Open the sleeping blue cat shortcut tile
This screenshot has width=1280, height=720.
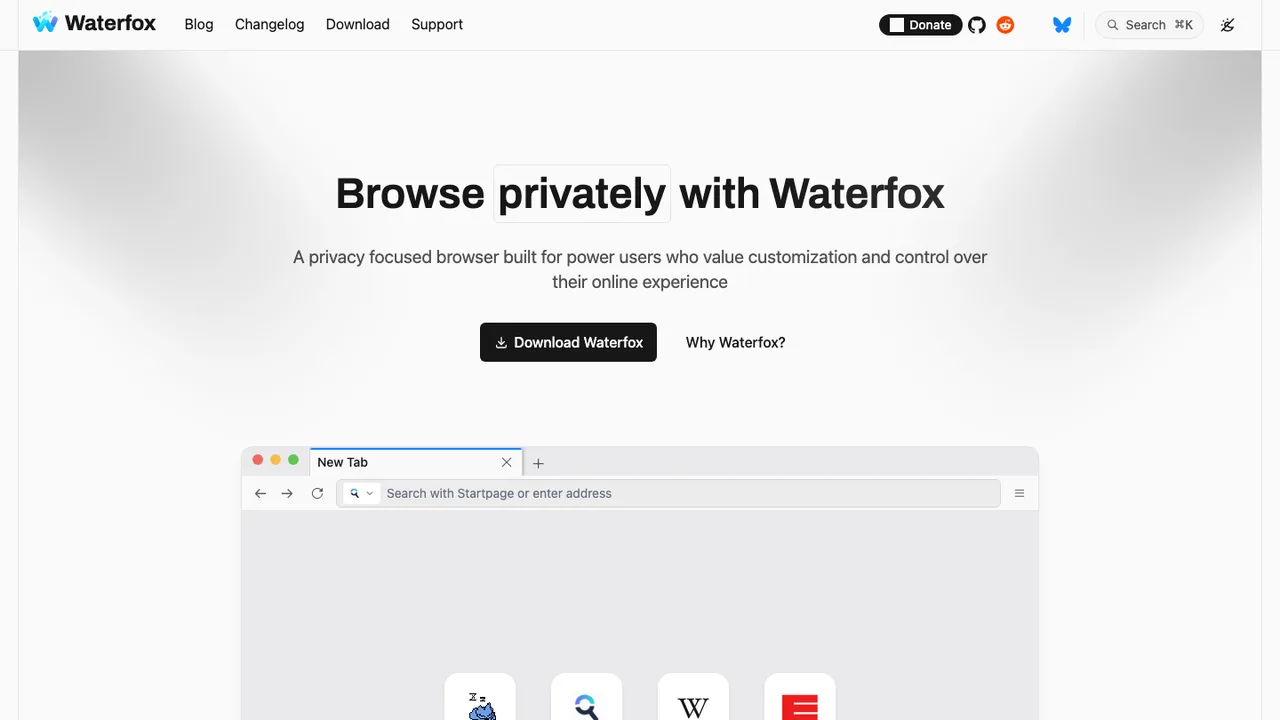pos(480,697)
